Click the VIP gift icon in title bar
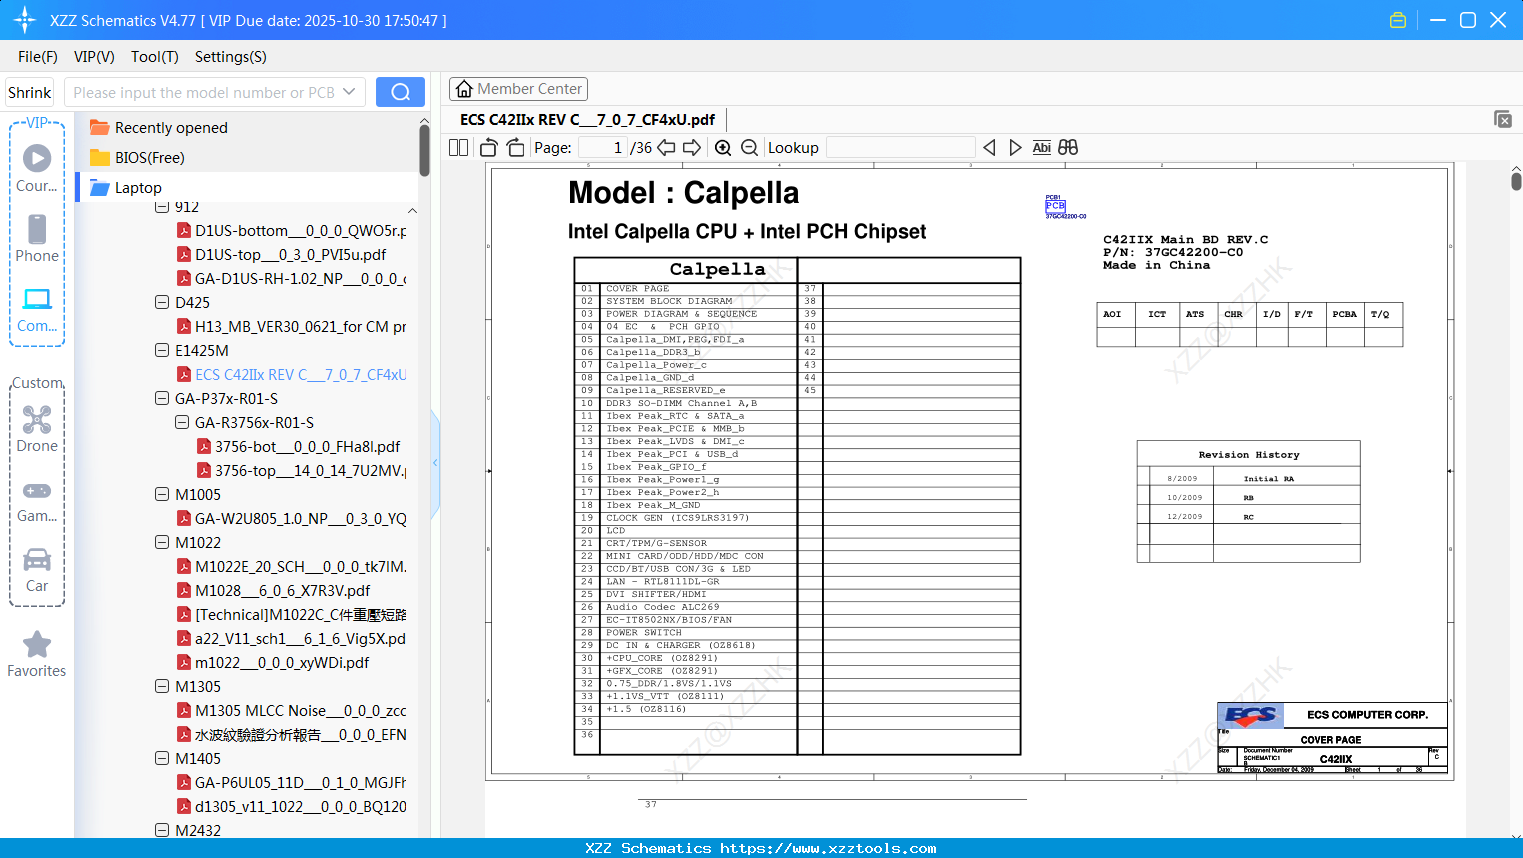This screenshot has width=1523, height=858. (x=1398, y=20)
